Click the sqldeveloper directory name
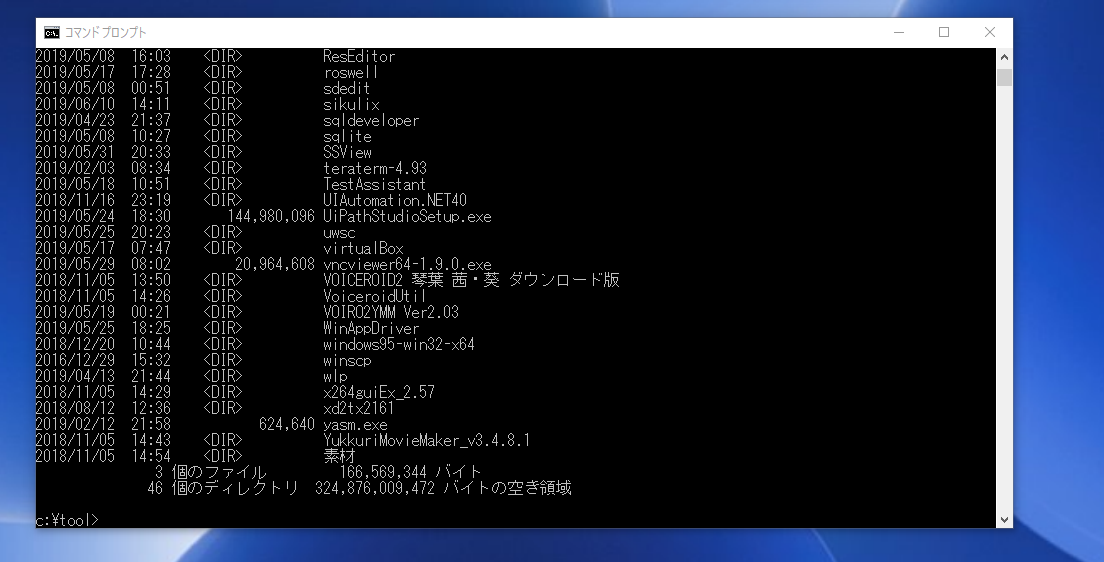The width and height of the screenshot is (1104, 562). [371, 120]
